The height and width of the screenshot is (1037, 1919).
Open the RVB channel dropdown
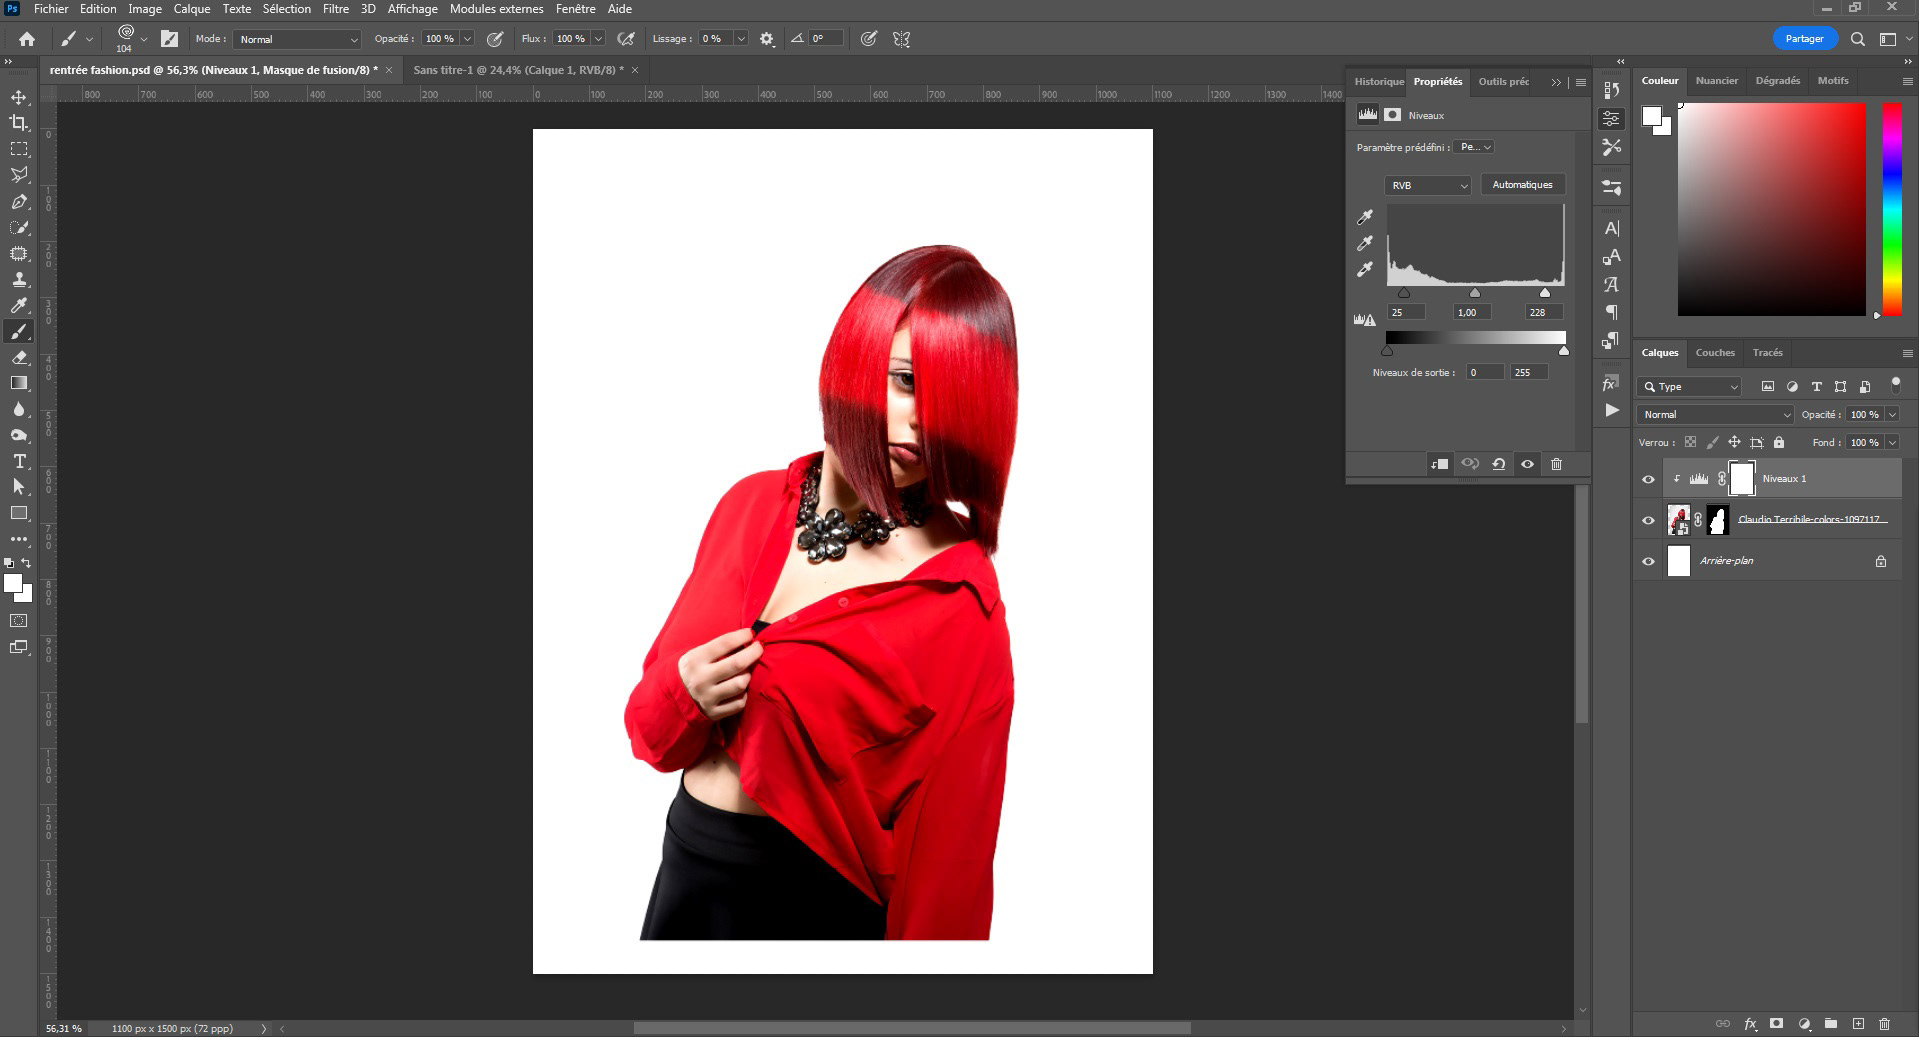point(1428,185)
